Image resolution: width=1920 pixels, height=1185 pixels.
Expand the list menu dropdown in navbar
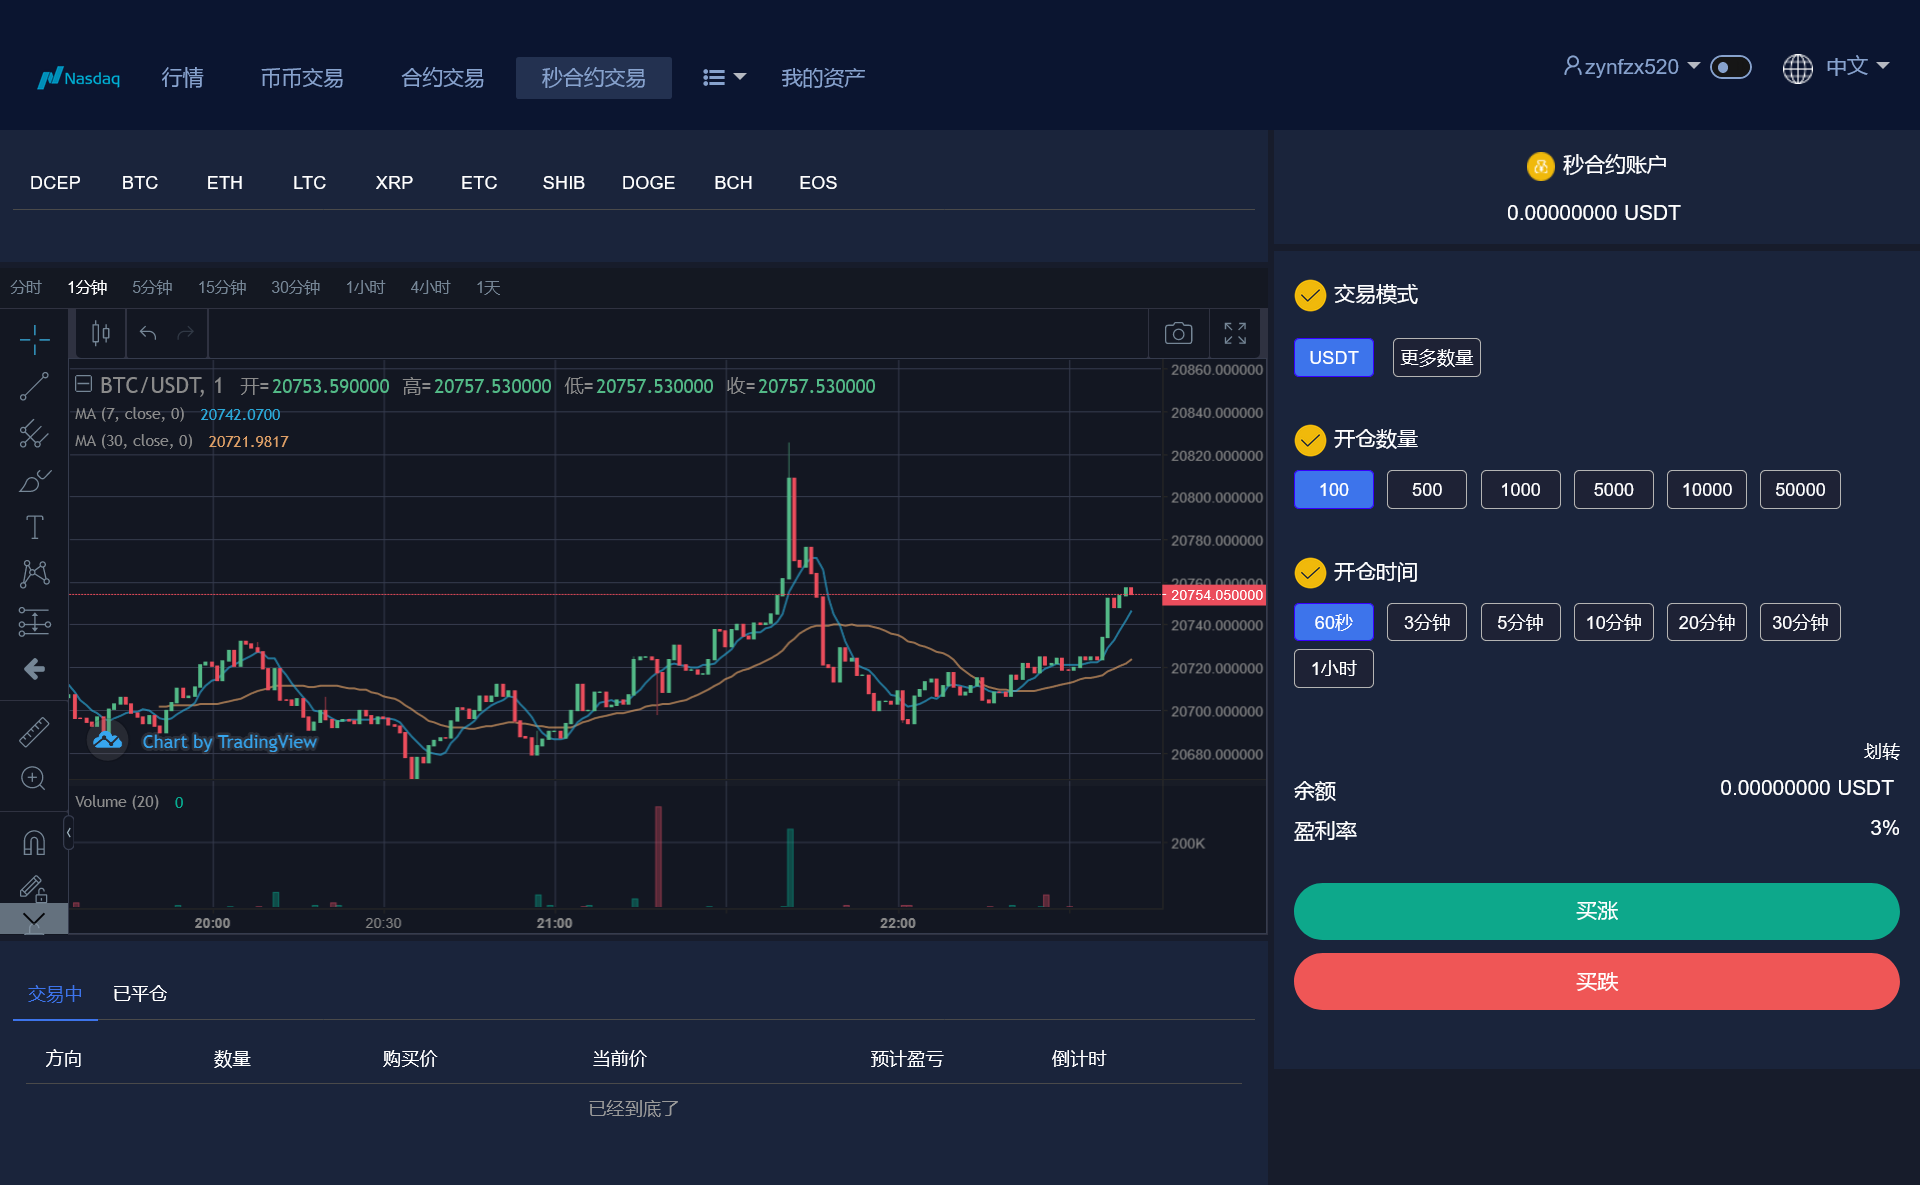tap(724, 77)
